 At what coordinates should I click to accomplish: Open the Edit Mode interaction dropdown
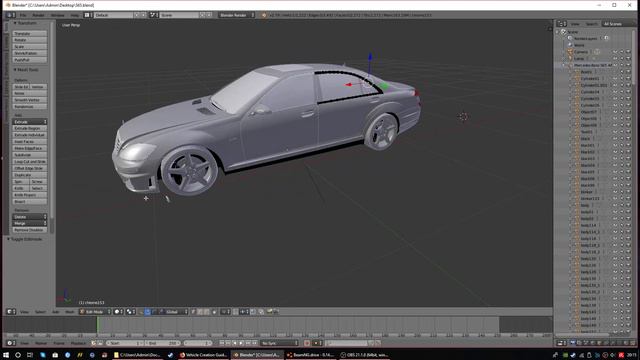(x=95, y=312)
